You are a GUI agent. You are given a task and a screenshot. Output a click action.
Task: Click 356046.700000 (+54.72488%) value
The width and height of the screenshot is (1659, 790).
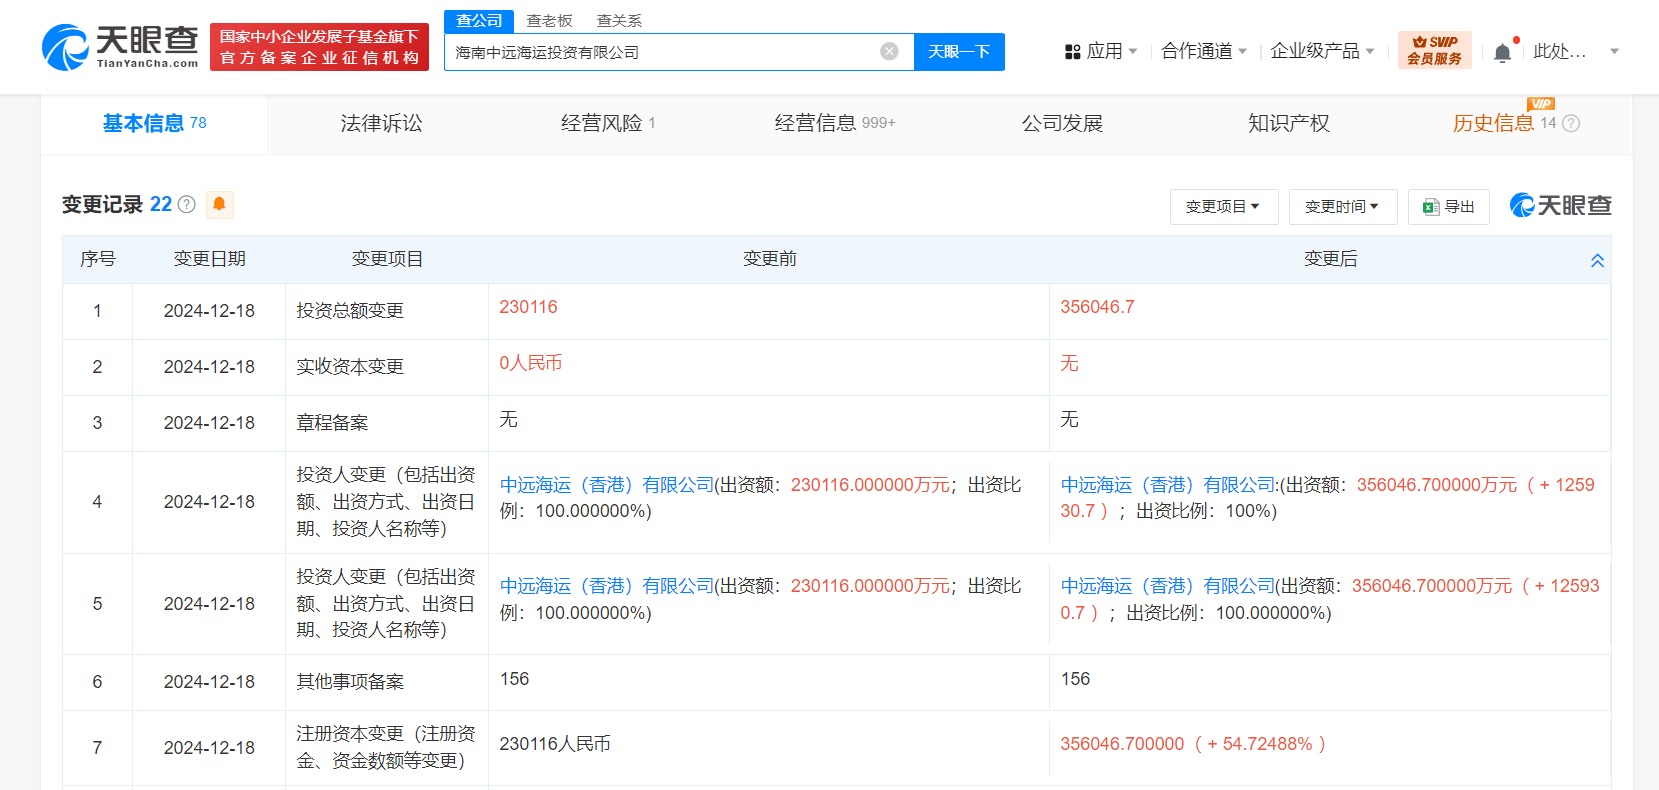click(x=1194, y=744)
